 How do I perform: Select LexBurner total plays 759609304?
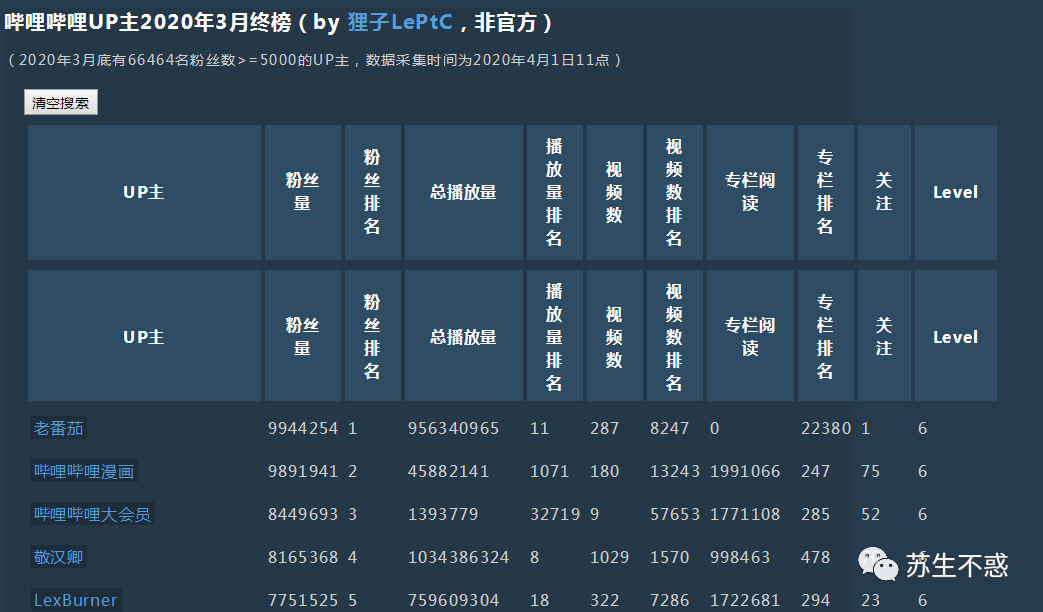click(x=453, y=600)
